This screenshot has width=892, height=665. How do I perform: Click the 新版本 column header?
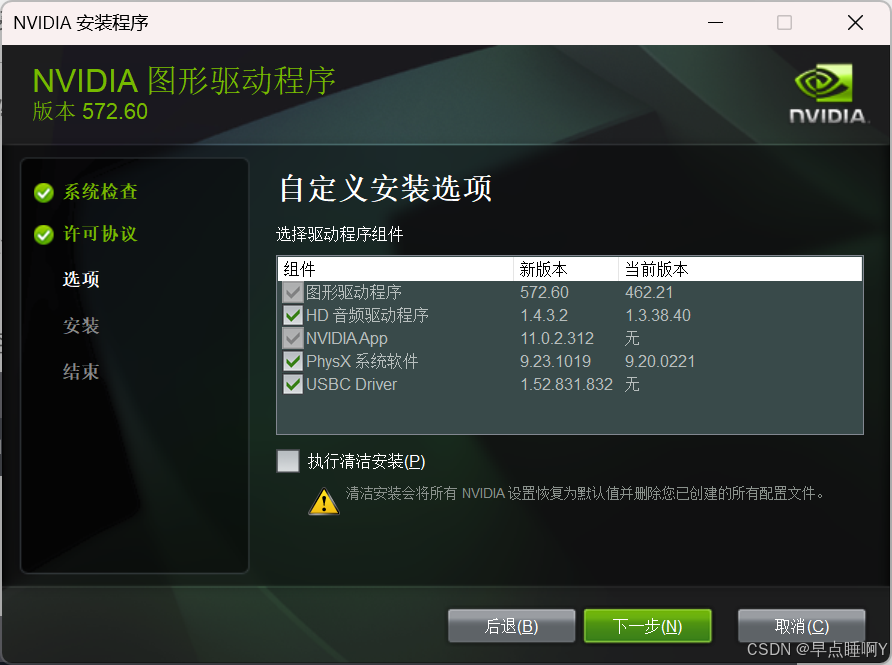(x=566, y=269)
